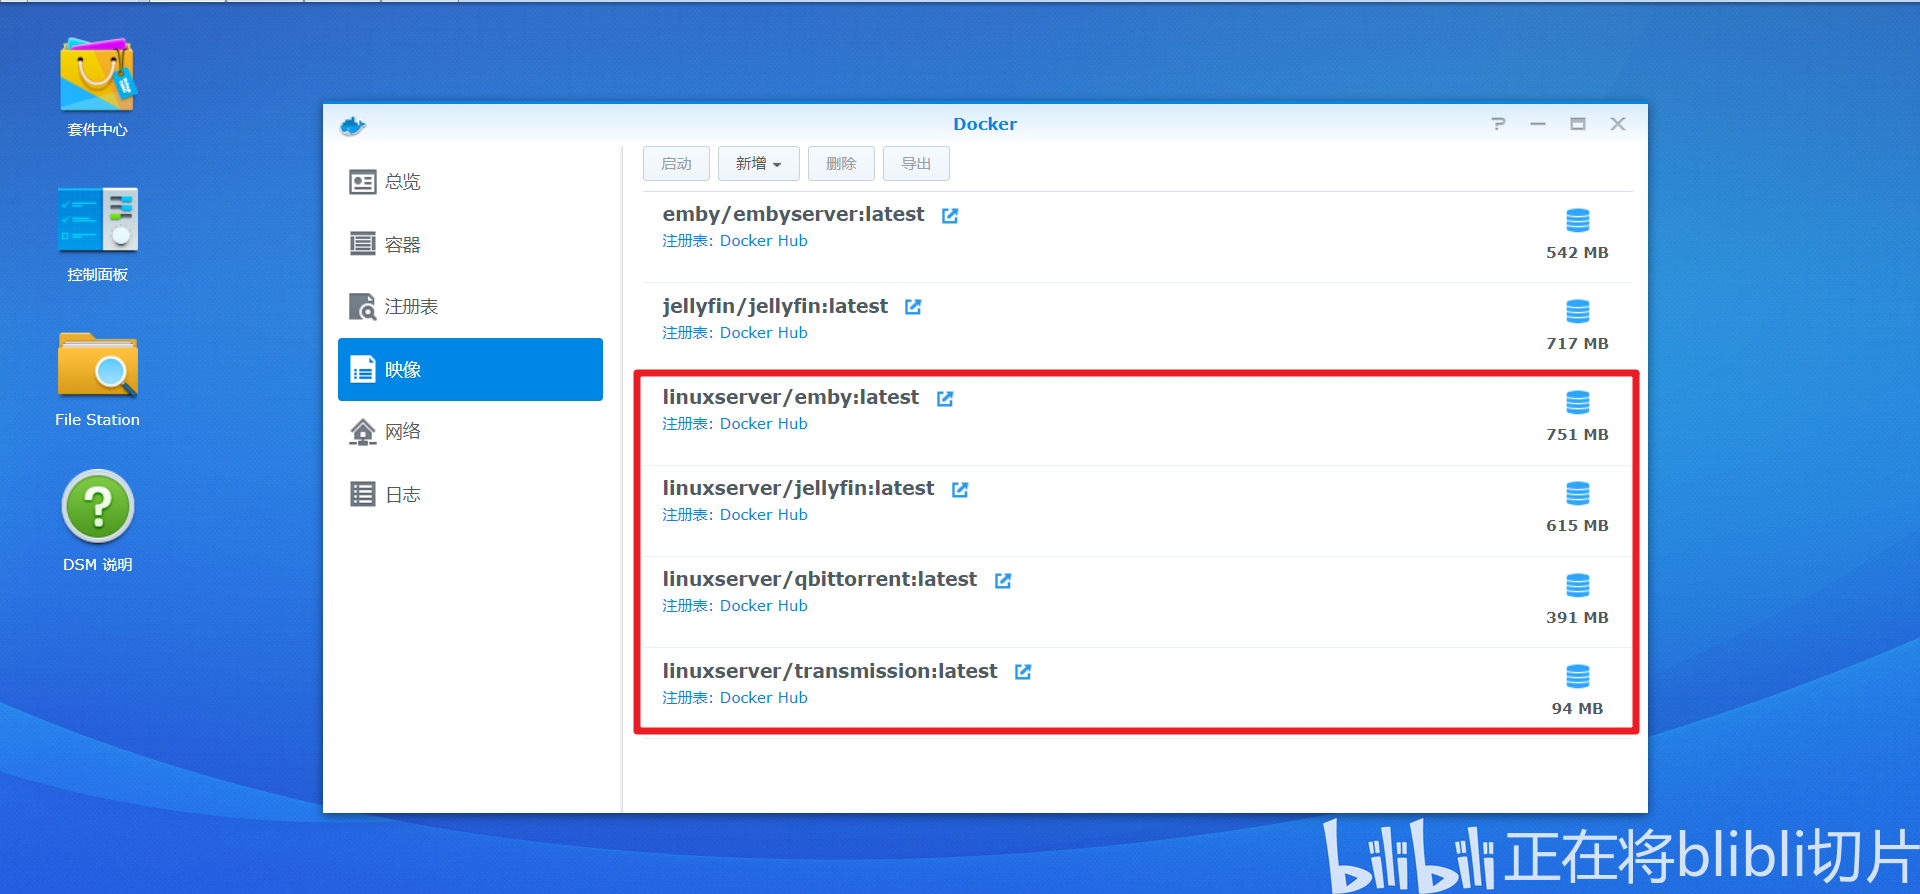1920x894 pixels.
Task: Click Docker Hub registry under linuxserver/emby:latest
Action: coord(764,424)
